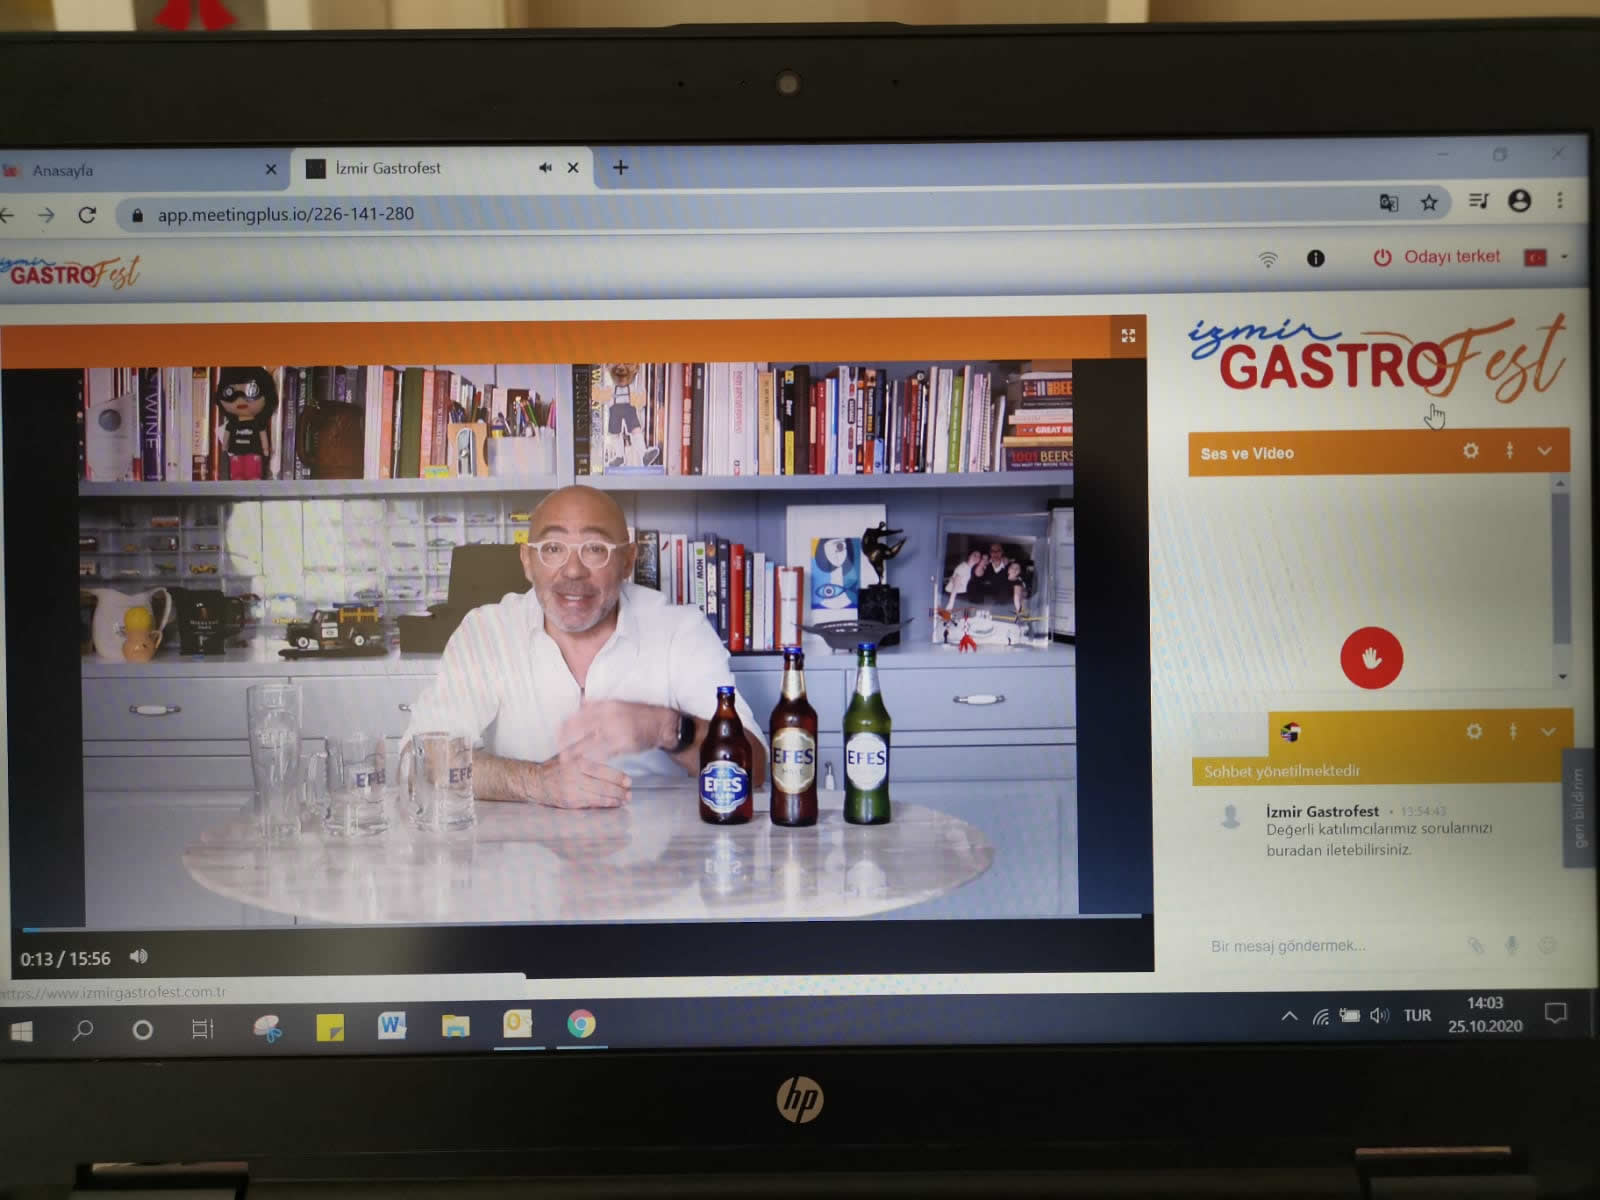Viewport: 1600px width, 1200px height.
Task: Click the 'Odayı terket' leave room button
Action: click(x=1436, y=257)
